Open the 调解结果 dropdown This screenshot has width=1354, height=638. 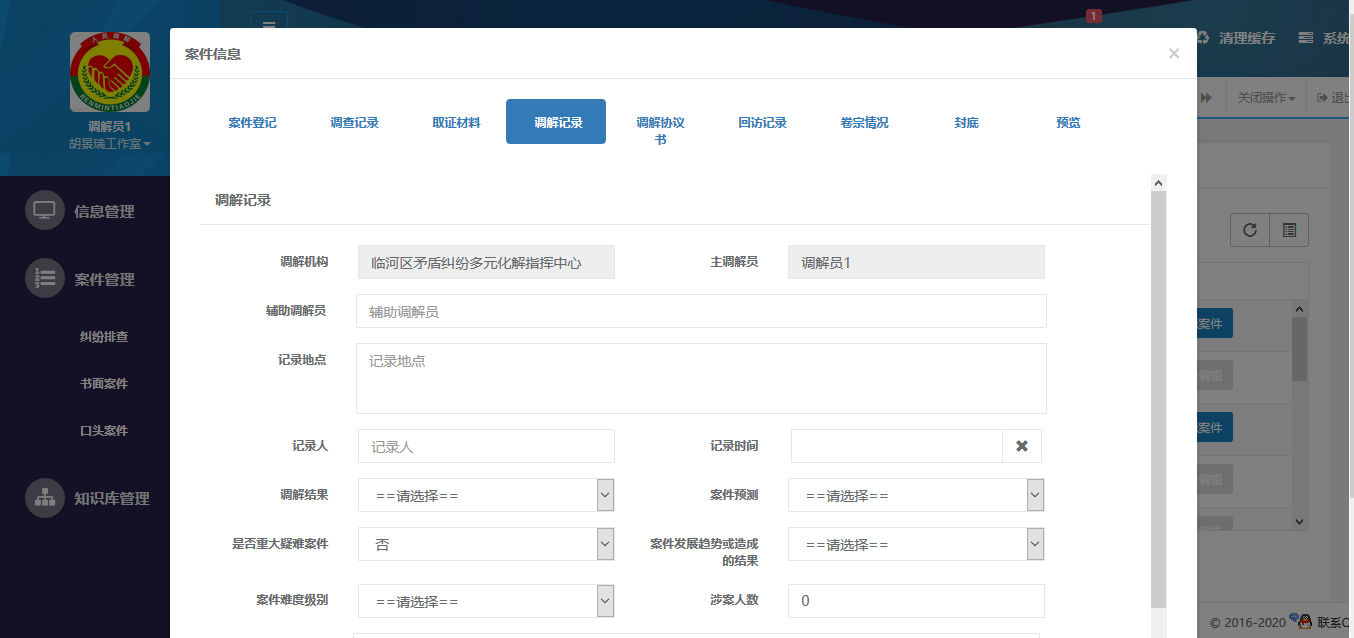pyautogui.click(x=486, y=494)
